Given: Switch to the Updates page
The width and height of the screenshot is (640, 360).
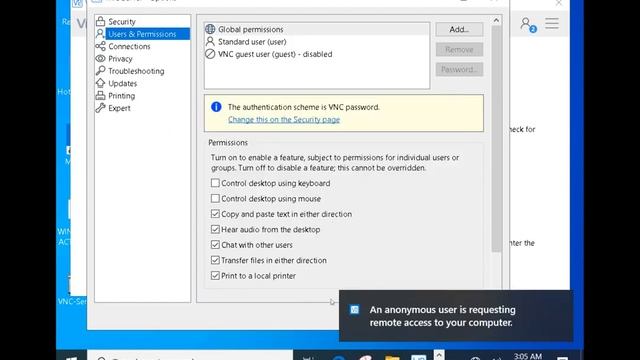Looking at the screenshot, I should pos(122,83).
